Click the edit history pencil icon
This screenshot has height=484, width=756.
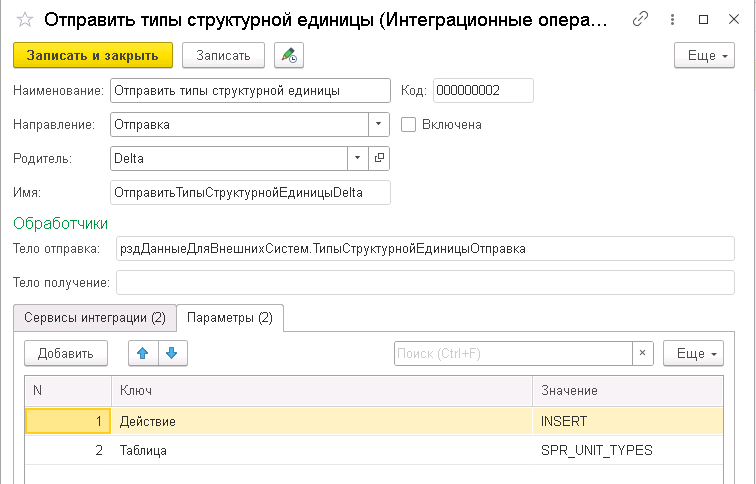pos(290,55)
